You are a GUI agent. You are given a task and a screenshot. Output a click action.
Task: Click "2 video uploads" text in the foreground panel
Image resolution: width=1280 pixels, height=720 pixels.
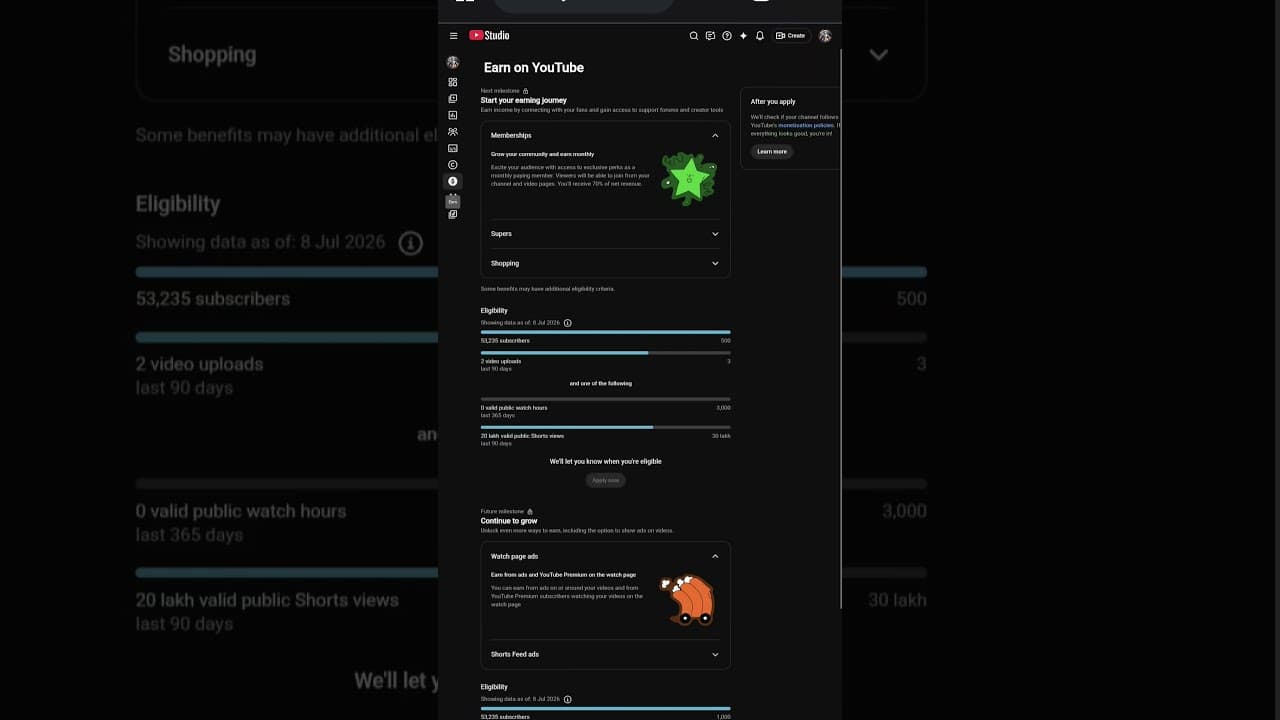click(x=501, y=361)
